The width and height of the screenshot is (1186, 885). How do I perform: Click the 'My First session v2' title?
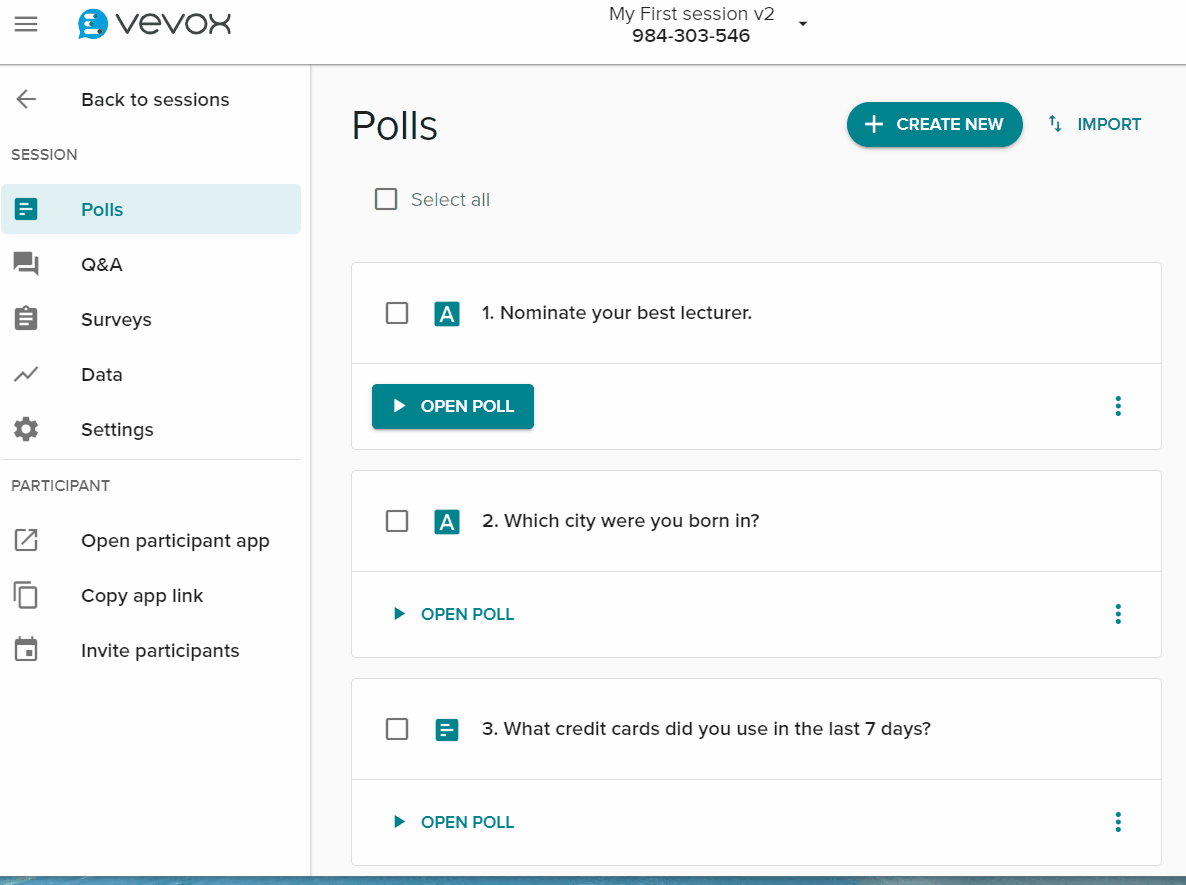coord(691,14)
